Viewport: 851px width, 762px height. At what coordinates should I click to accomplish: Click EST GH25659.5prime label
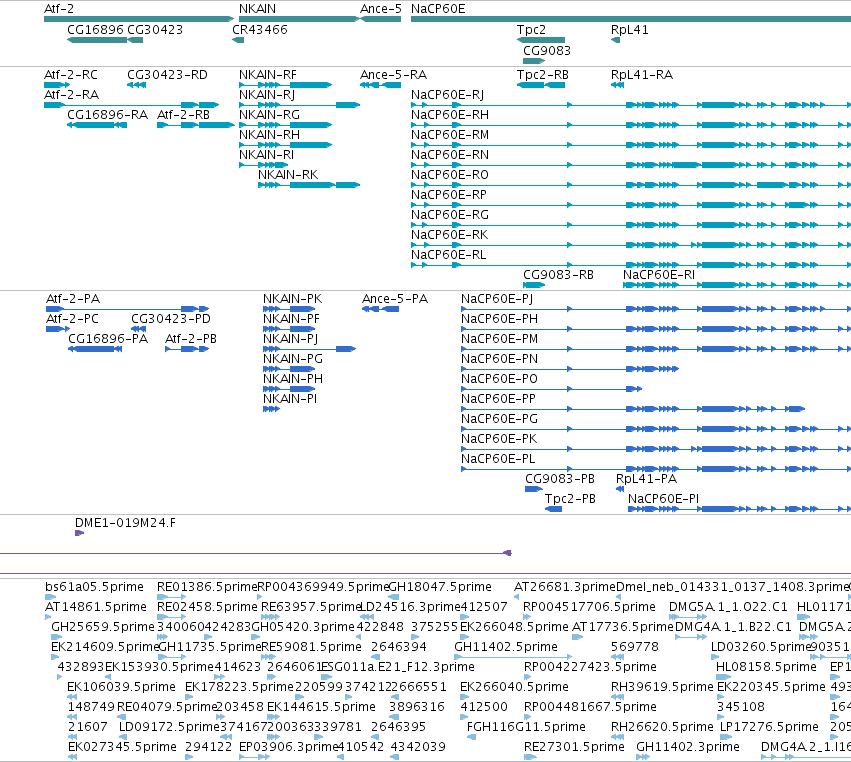pyautogui.click(x=103, y=627)
